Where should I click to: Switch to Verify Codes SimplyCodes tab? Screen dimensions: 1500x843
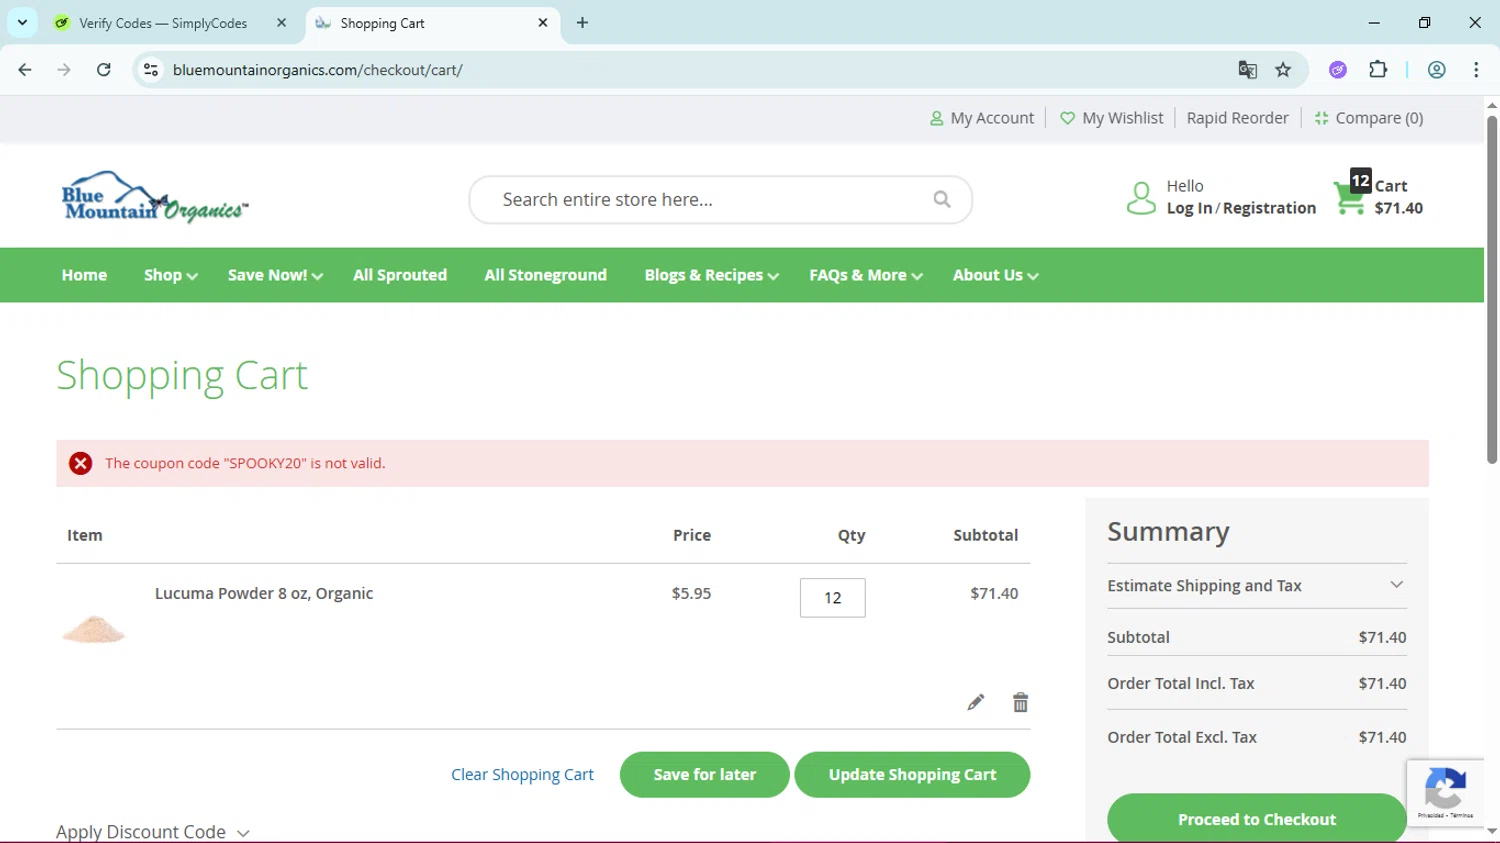click(172, 23)
